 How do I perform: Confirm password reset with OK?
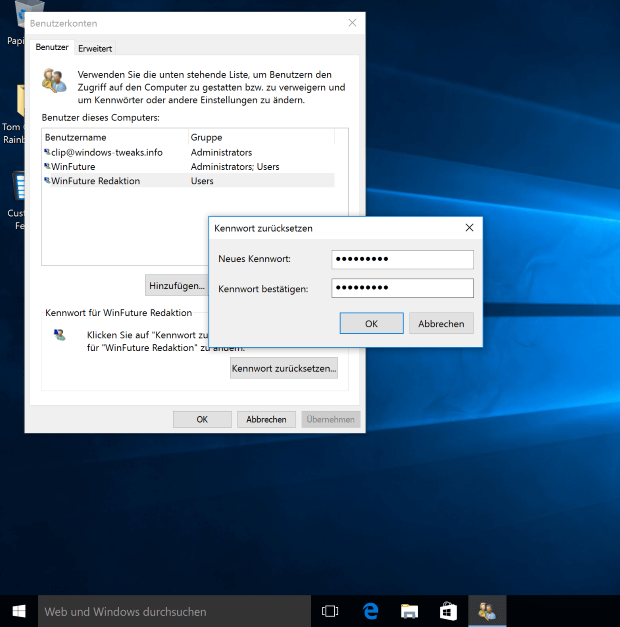pyautogui.click(x=372, y=323)
